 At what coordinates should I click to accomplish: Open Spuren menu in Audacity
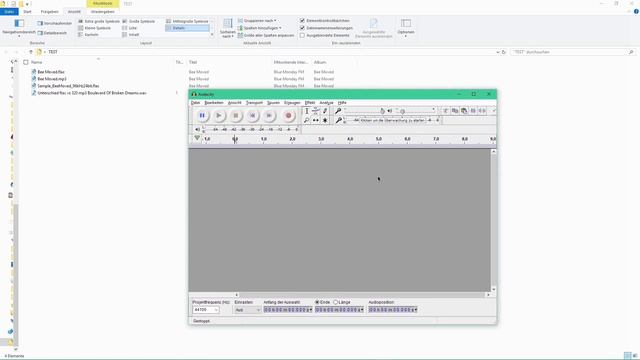[273, 103]
